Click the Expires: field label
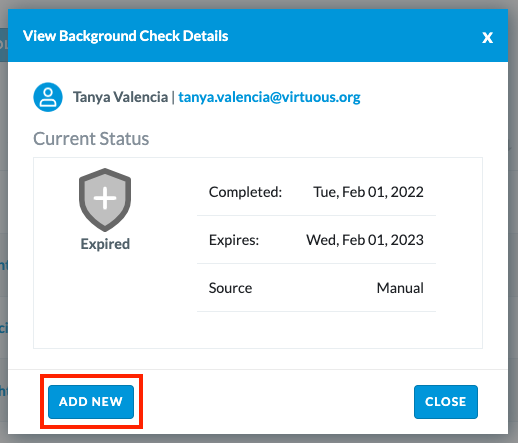The height and width of the screenshot is (443, 518). click(234, 240)
